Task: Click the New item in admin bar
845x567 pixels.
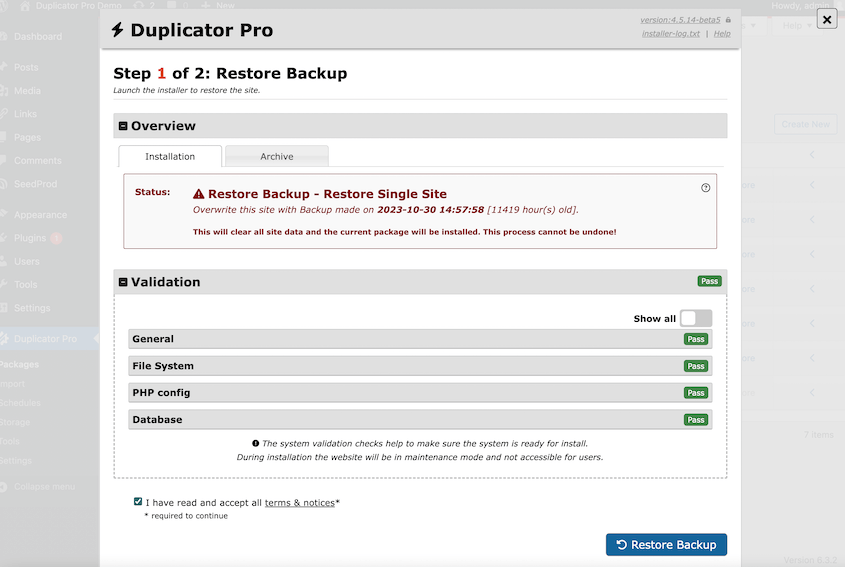Action: tap(218, 5)
